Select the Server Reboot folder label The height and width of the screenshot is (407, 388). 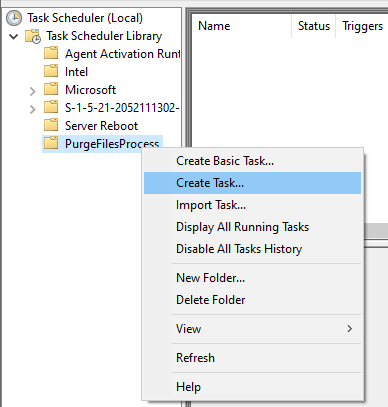tap(101, 126)
